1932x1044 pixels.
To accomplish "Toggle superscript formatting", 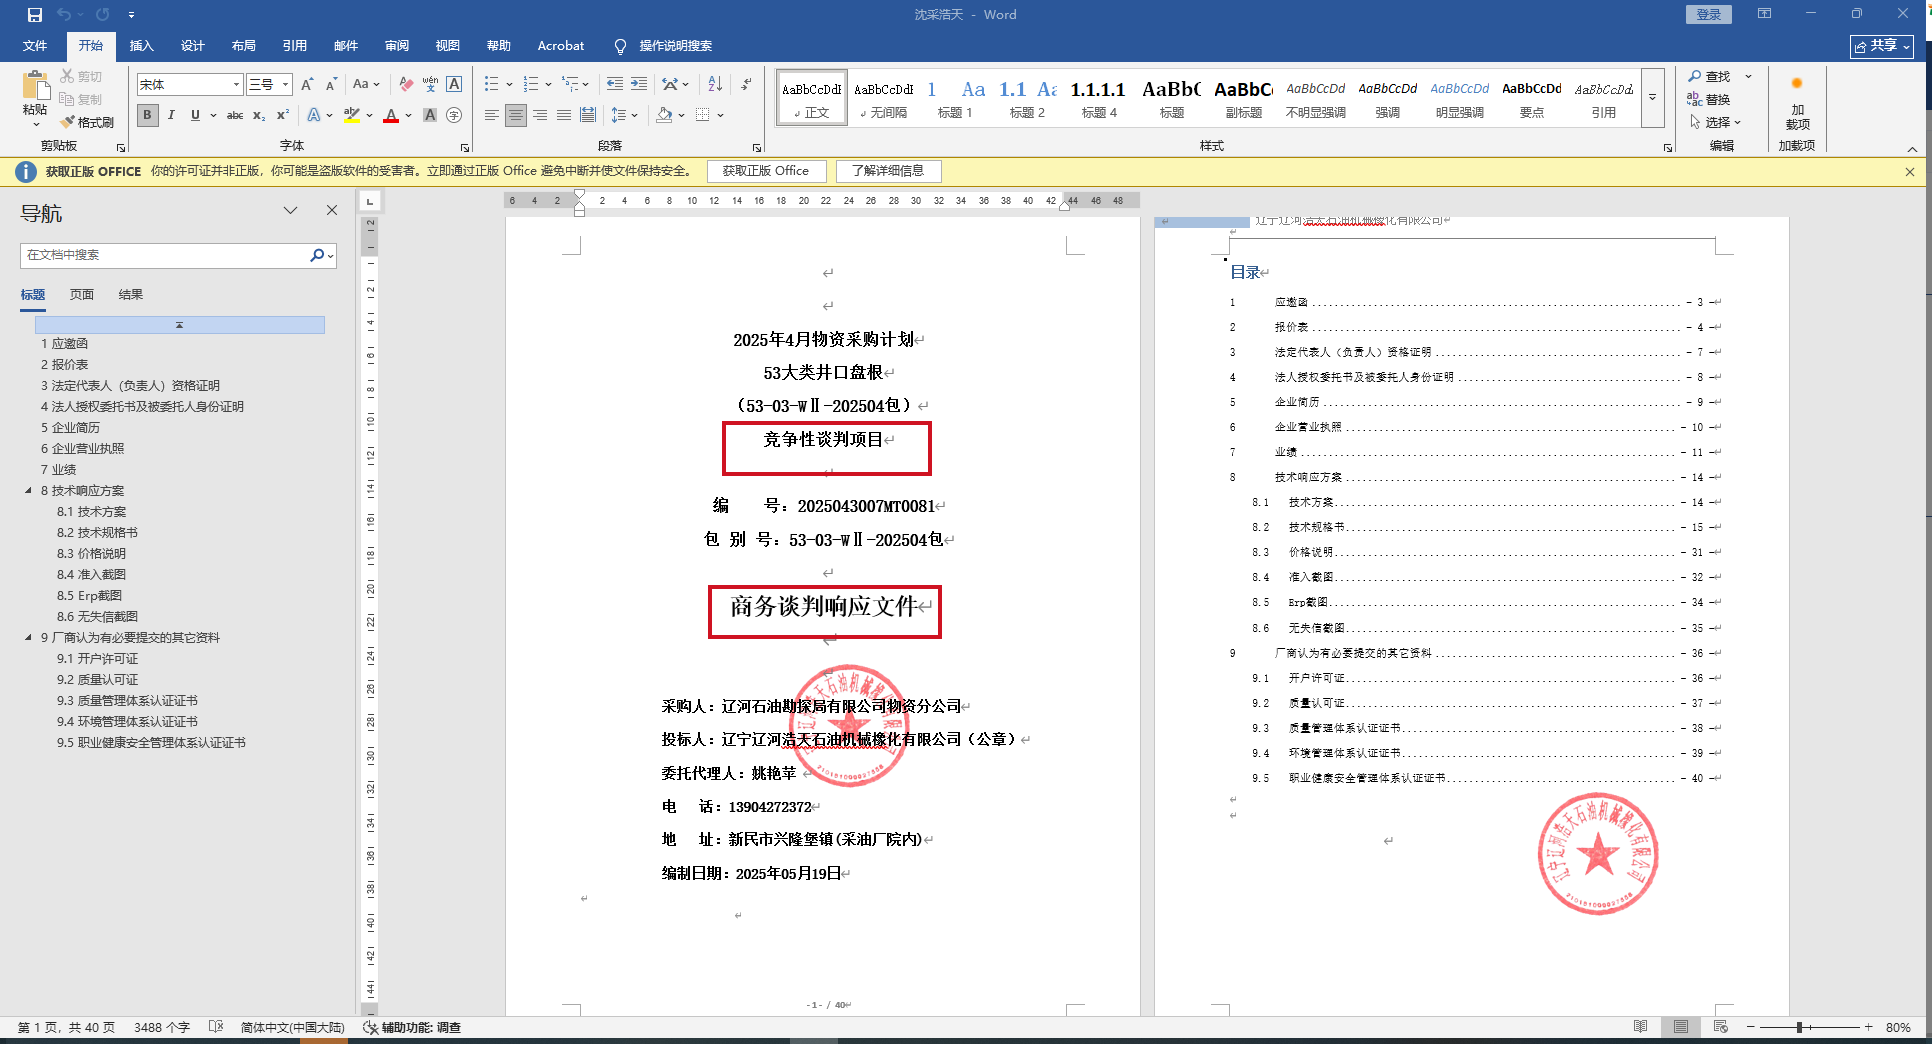I will [x=283, y=115].
